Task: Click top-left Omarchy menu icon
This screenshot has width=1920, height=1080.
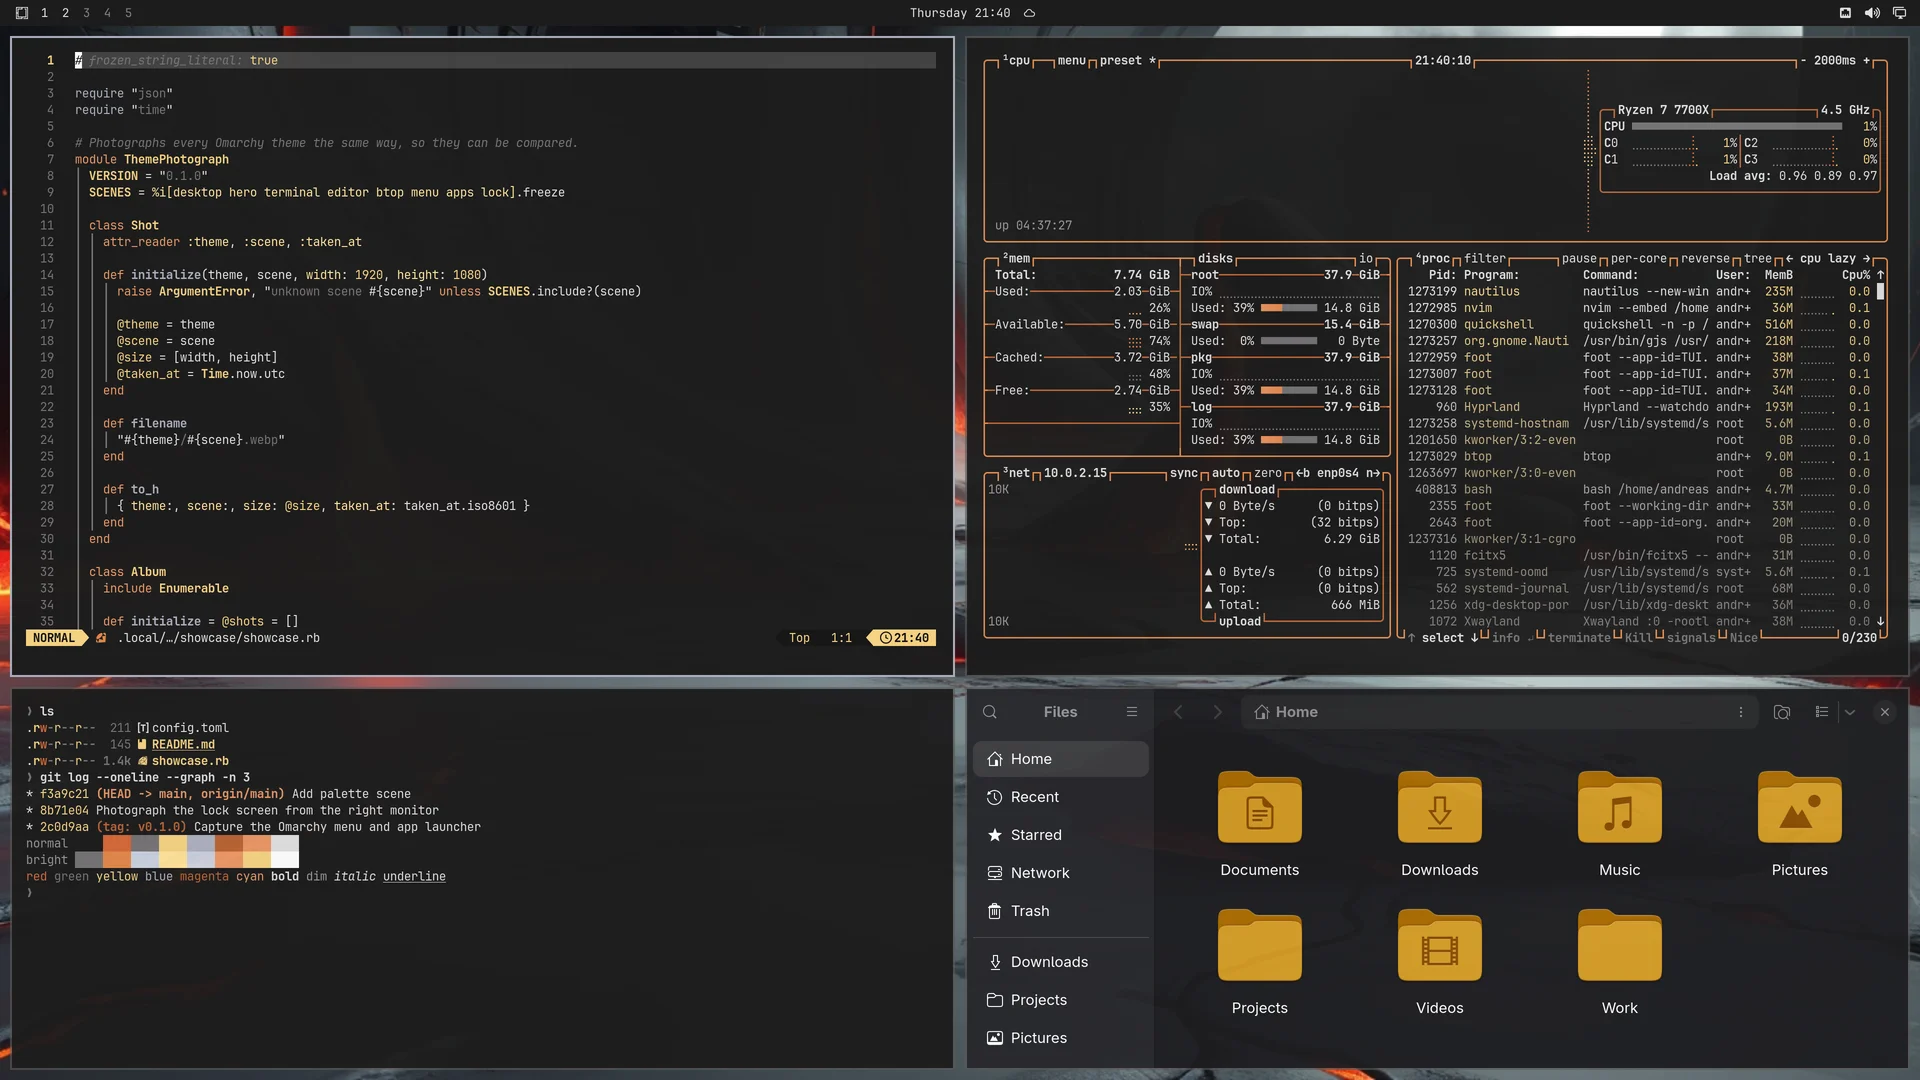Action: pos(22,13)
